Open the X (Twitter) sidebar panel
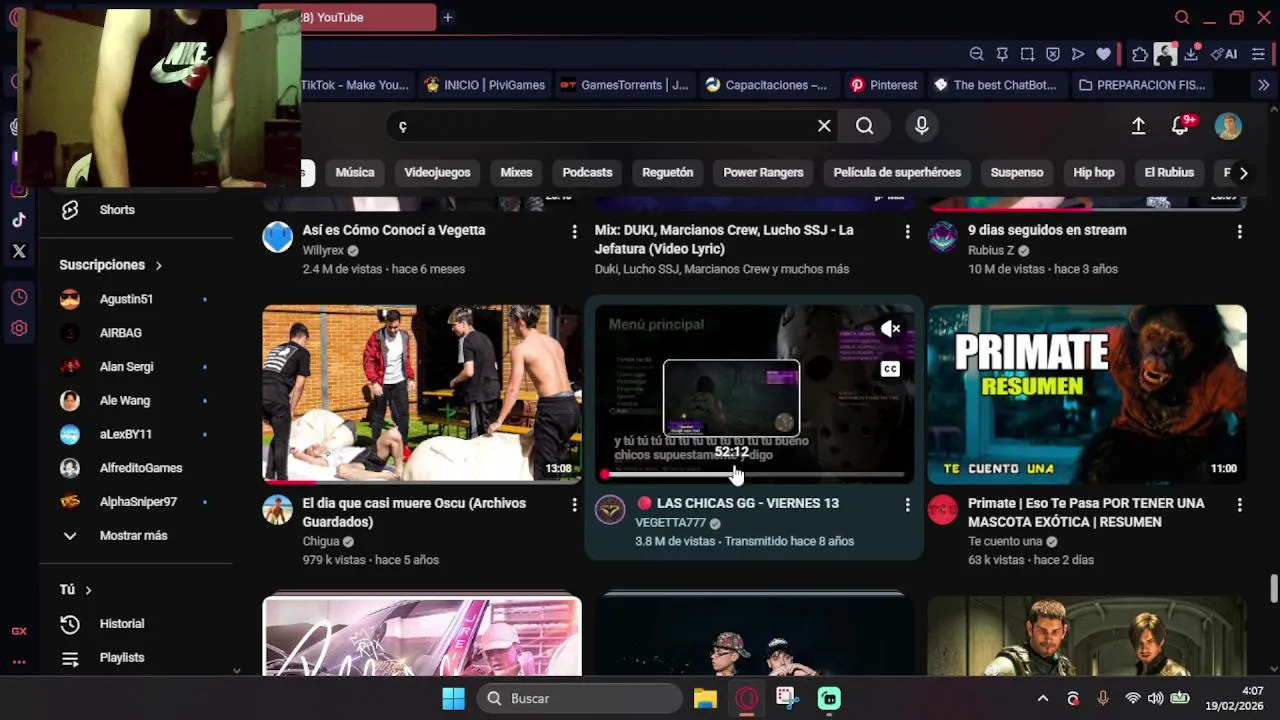Viewport: 1280px width, 720px height. coord(19,252)
